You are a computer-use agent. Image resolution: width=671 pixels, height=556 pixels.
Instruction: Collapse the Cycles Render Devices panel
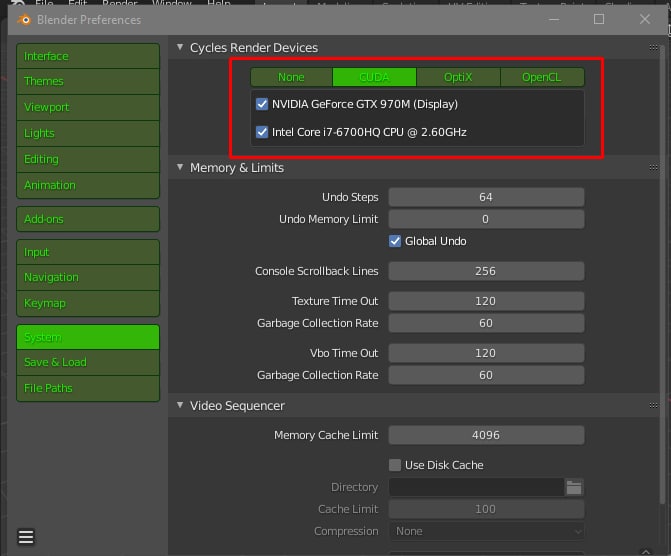point(180,47)
